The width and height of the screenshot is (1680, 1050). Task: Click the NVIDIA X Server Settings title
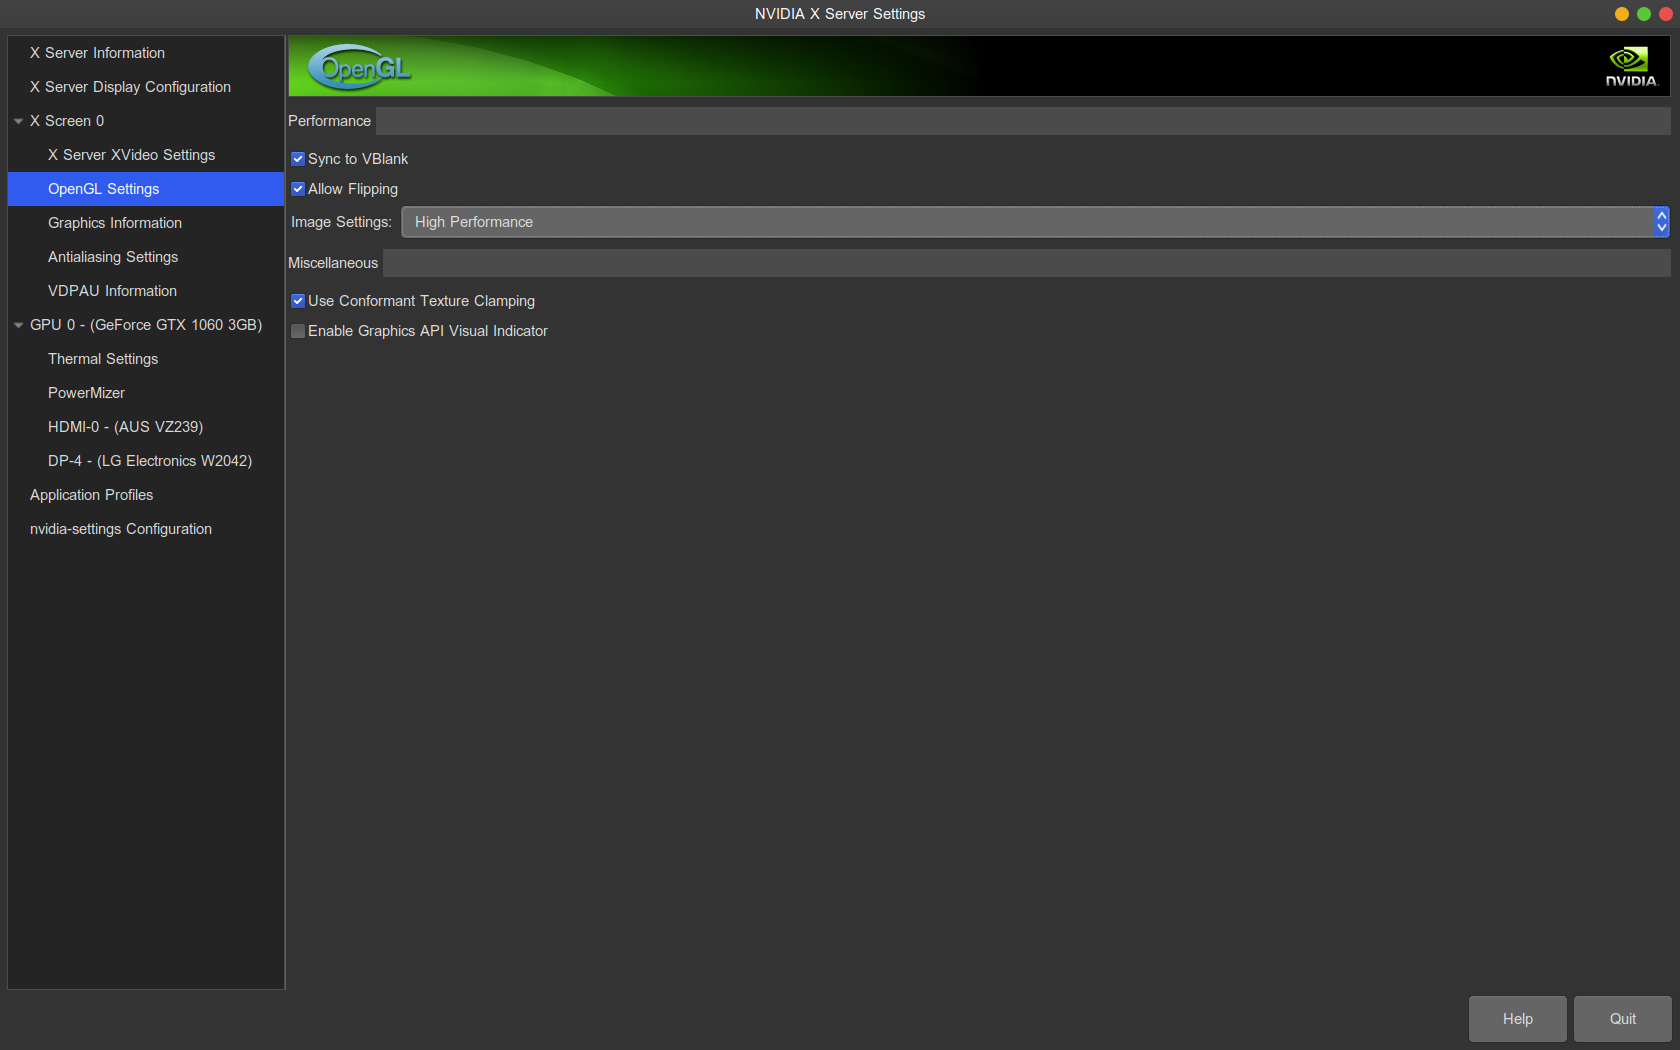[840, 14]
